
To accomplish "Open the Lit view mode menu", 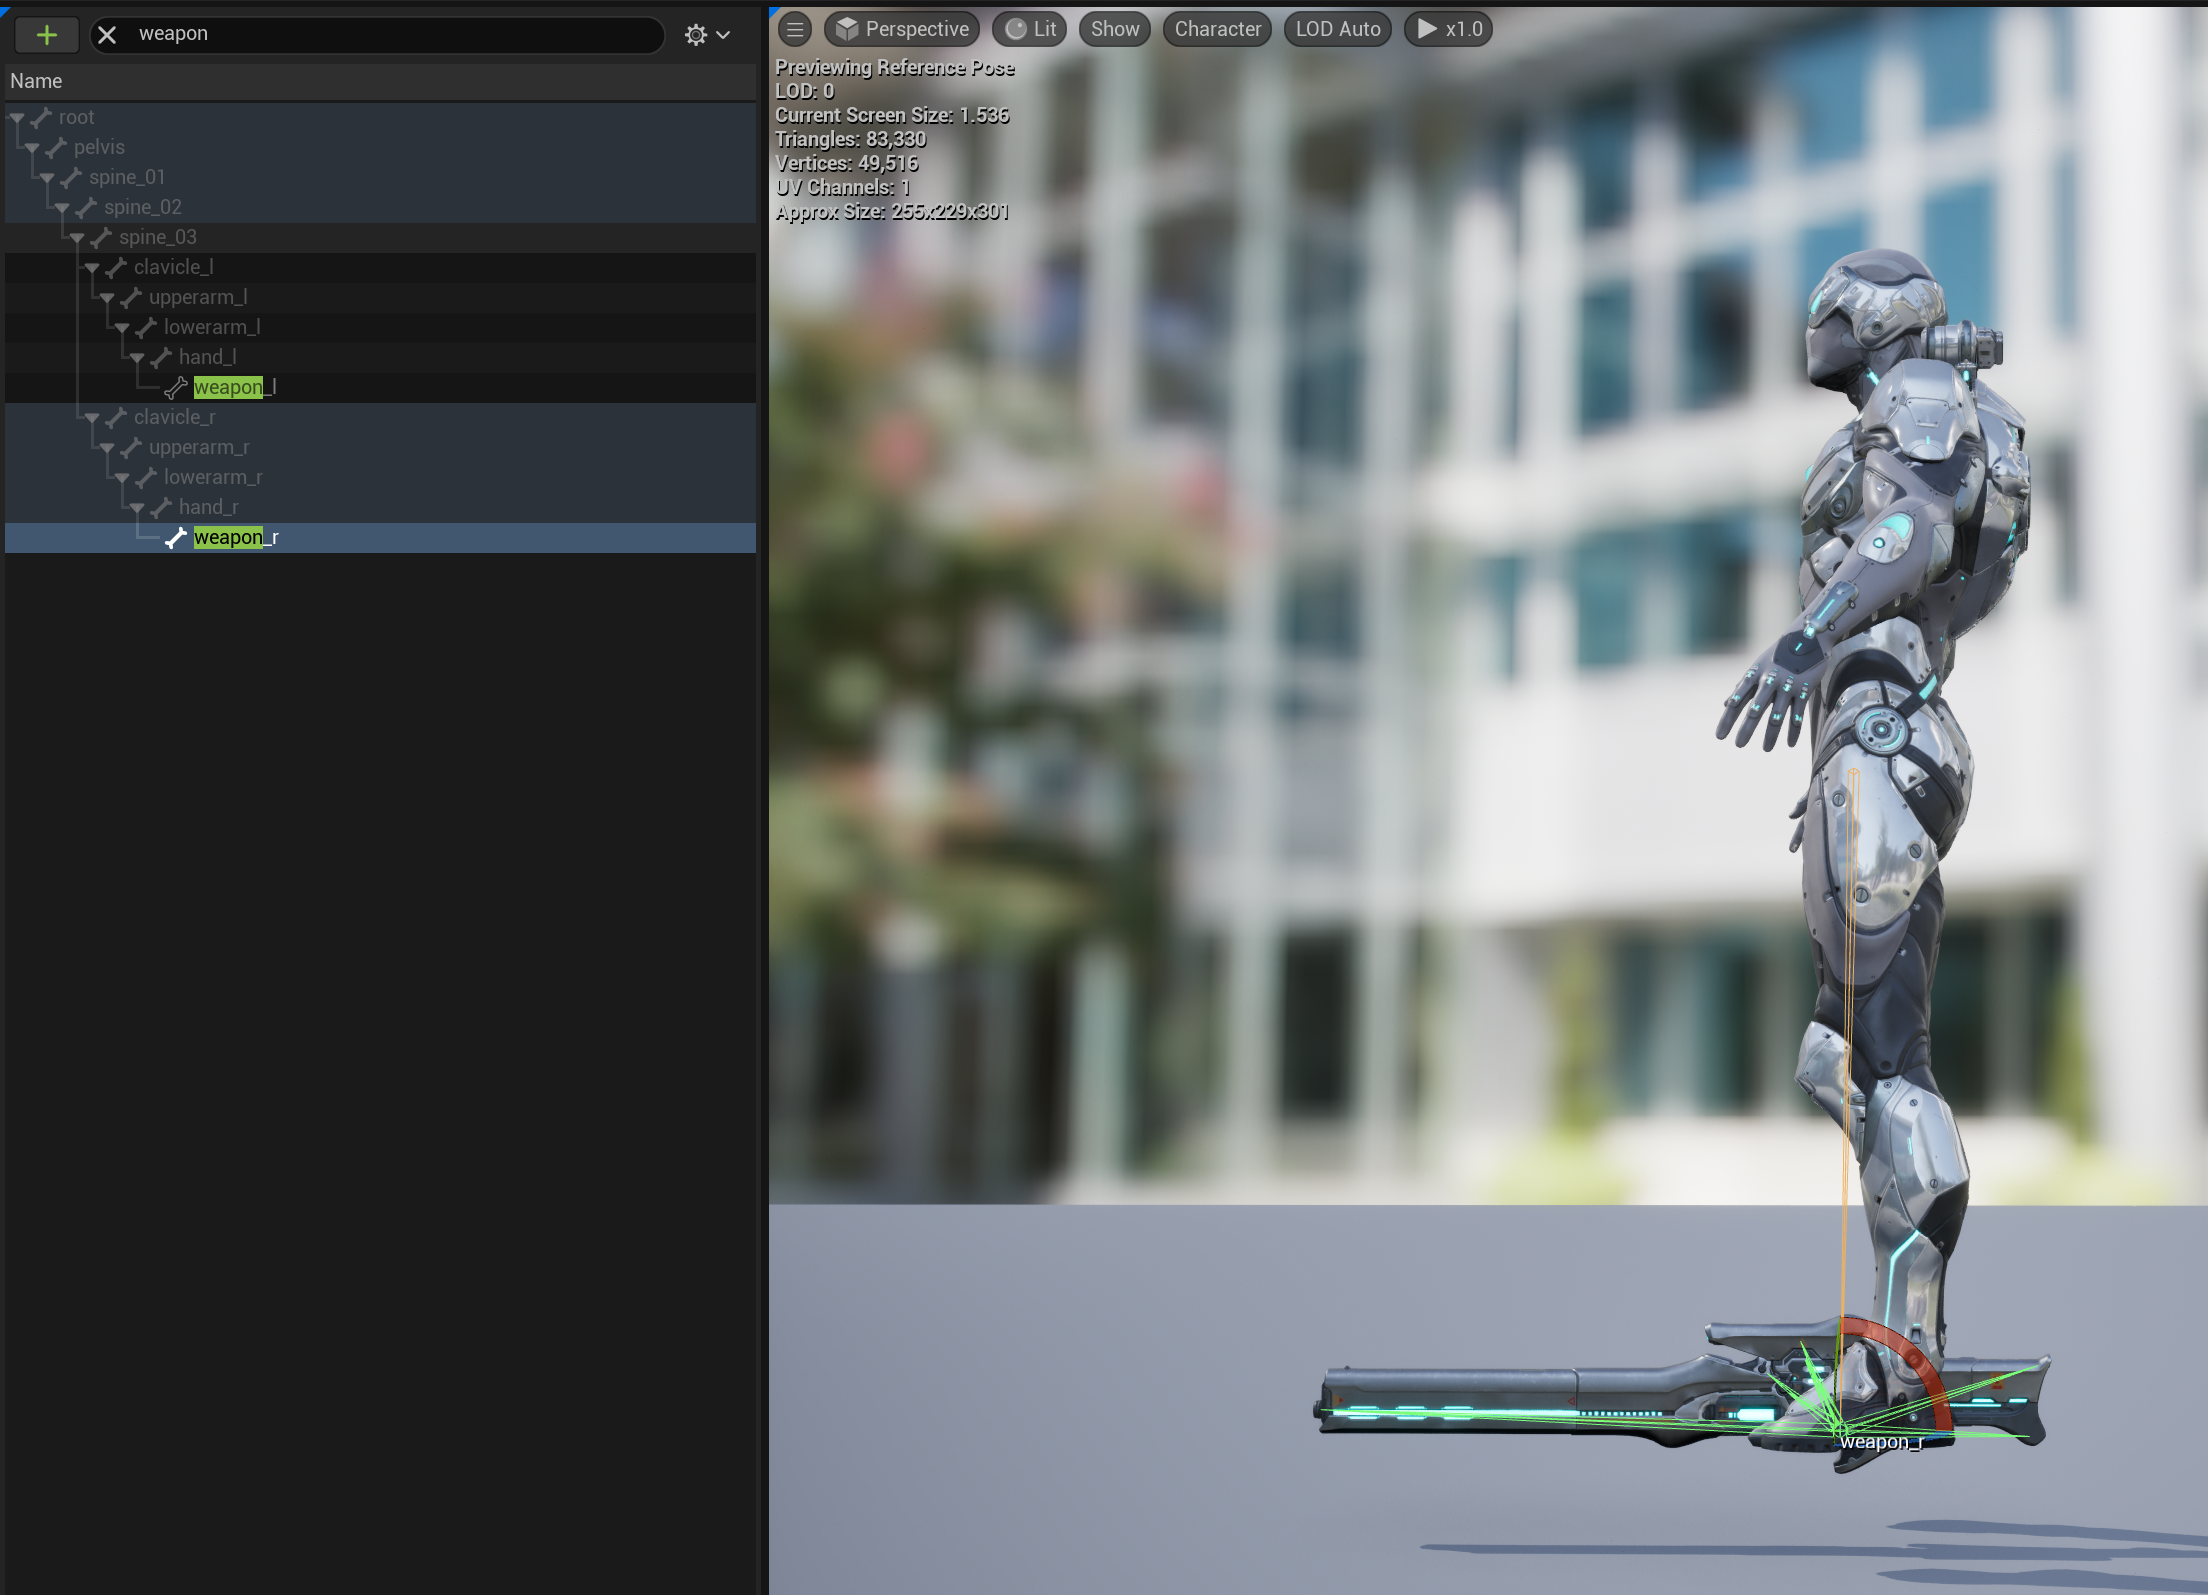I will [x=1030, y=29].
